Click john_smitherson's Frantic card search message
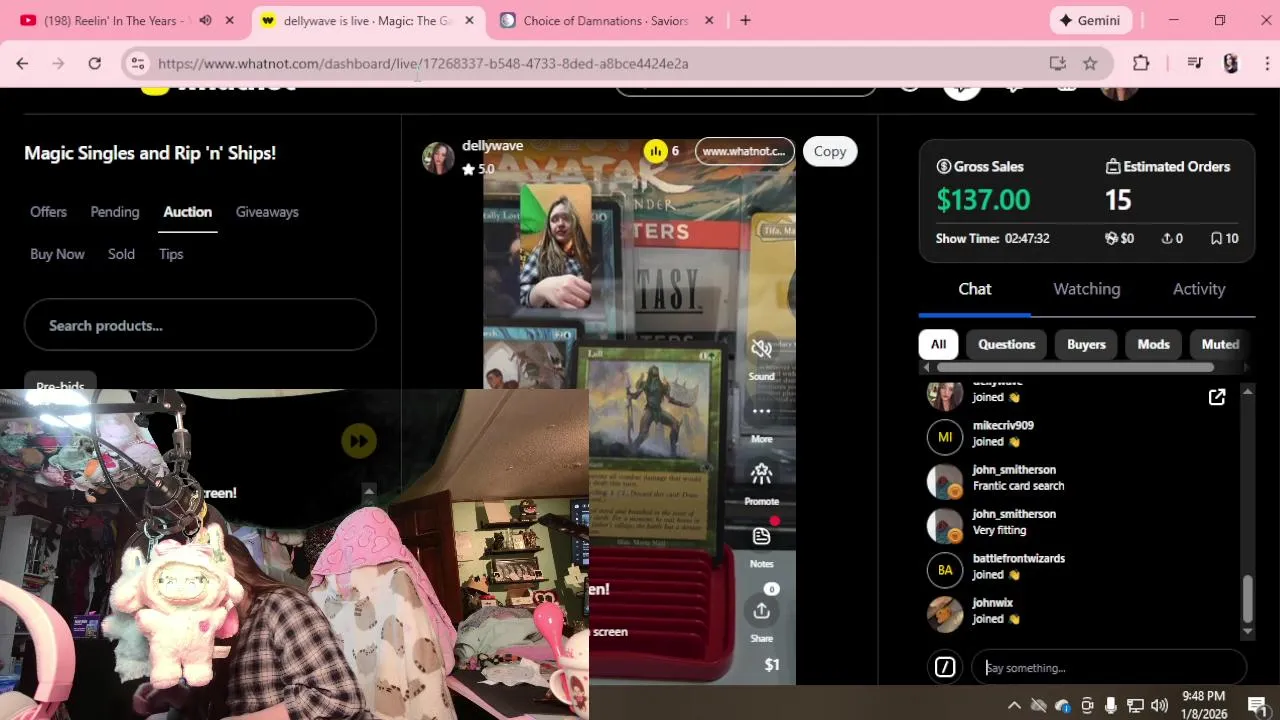Image resolution: width=1280 pixels, height=720 pixels. pos(1018,486)
